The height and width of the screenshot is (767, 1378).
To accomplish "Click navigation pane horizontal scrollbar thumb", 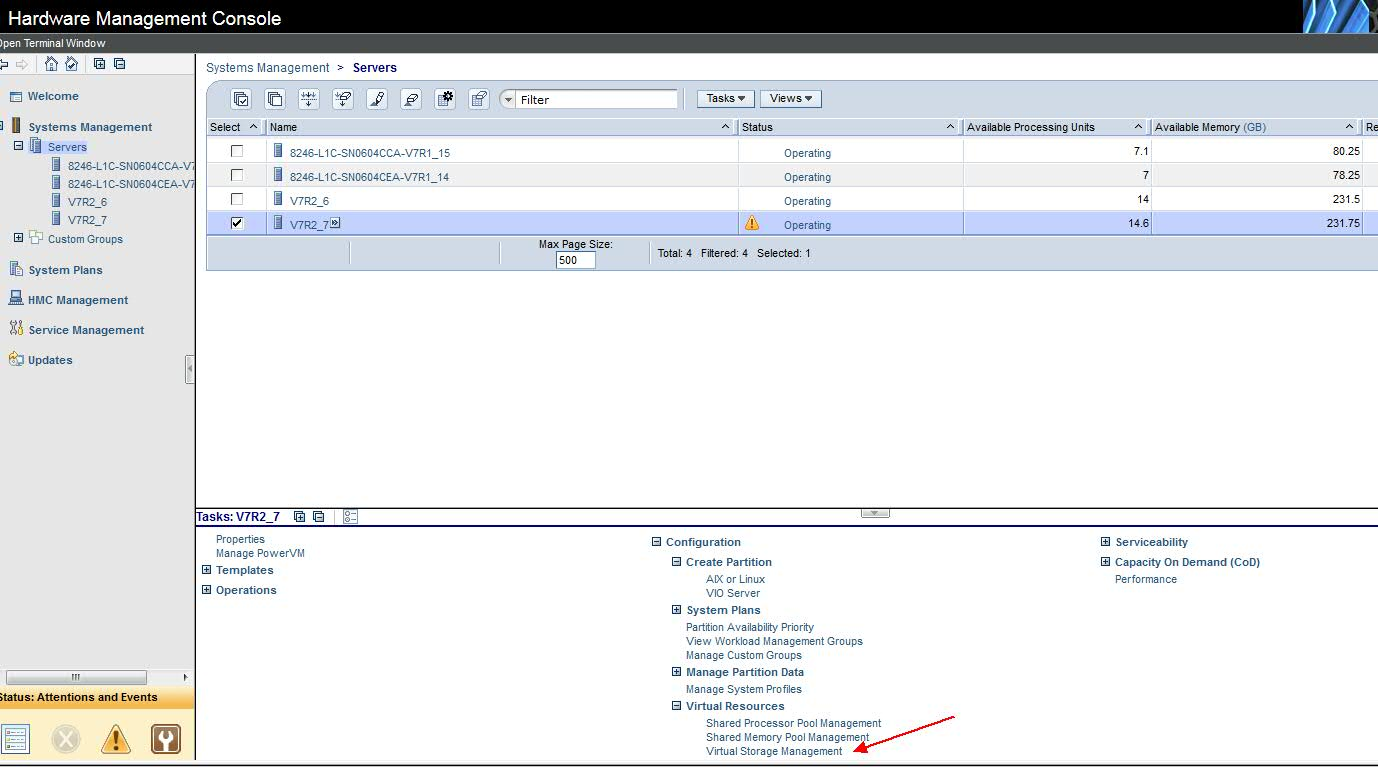I will (x=76, y=677).
